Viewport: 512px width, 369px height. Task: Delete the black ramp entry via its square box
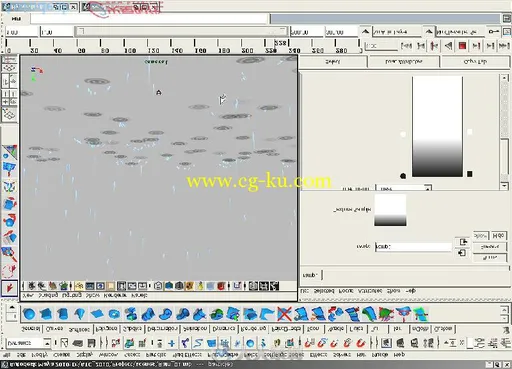tap(470, 174)
